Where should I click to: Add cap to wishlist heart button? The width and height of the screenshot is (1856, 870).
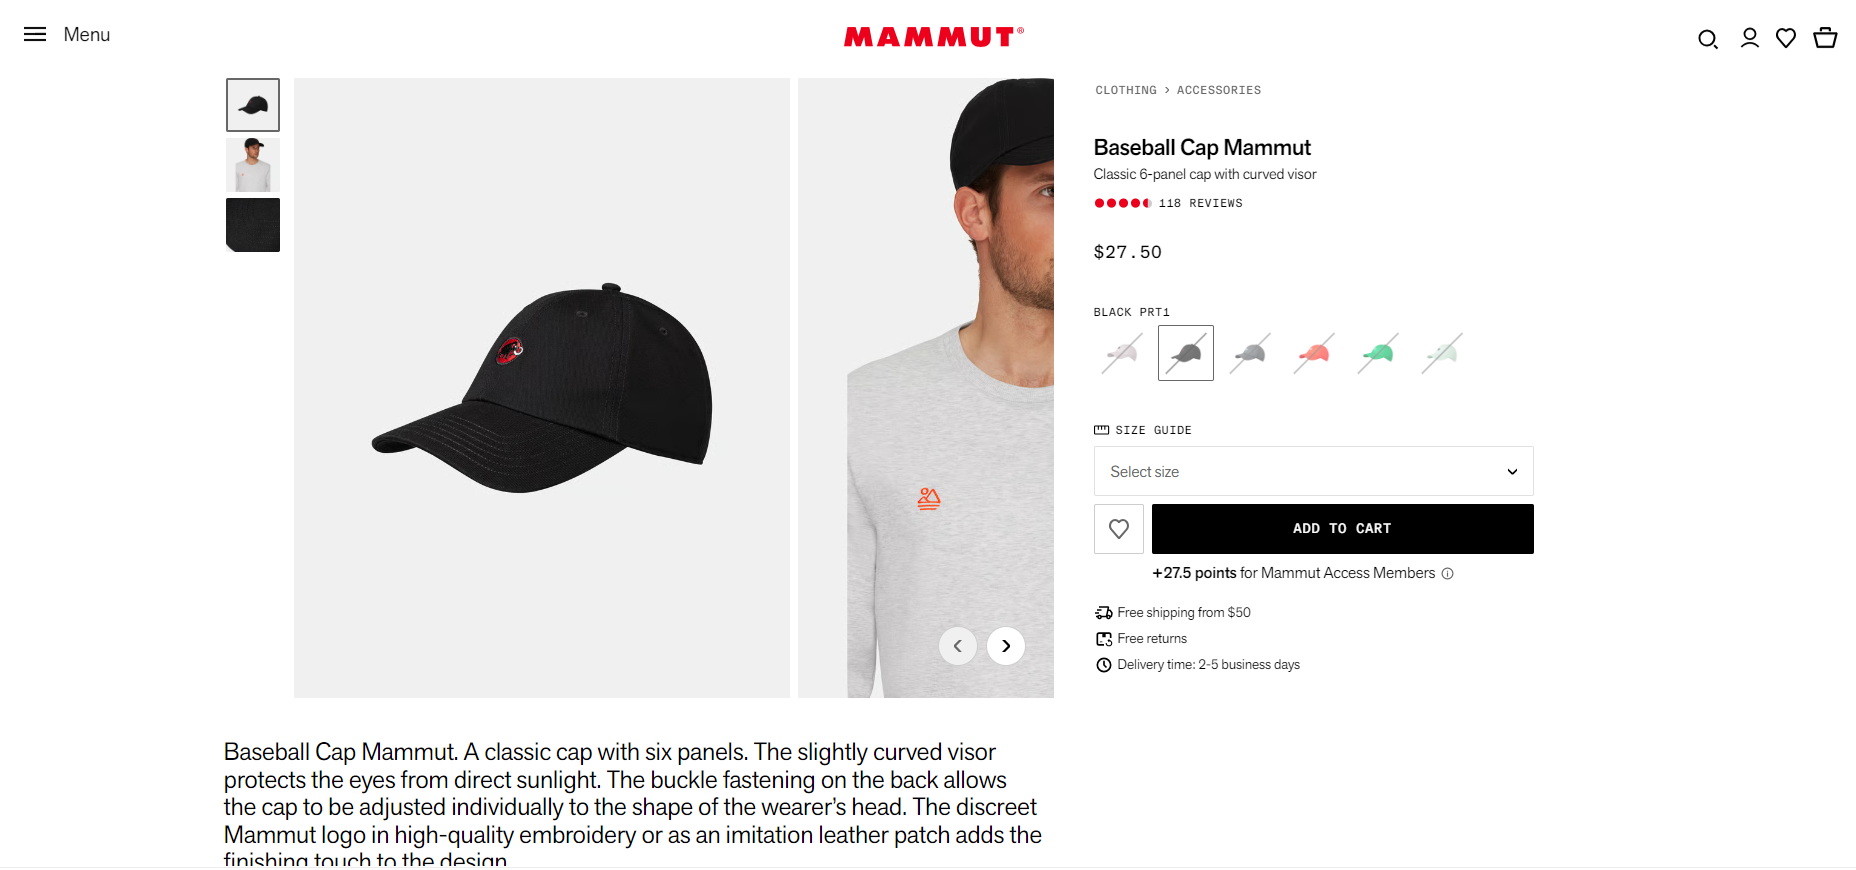(x=1119, y=529)
